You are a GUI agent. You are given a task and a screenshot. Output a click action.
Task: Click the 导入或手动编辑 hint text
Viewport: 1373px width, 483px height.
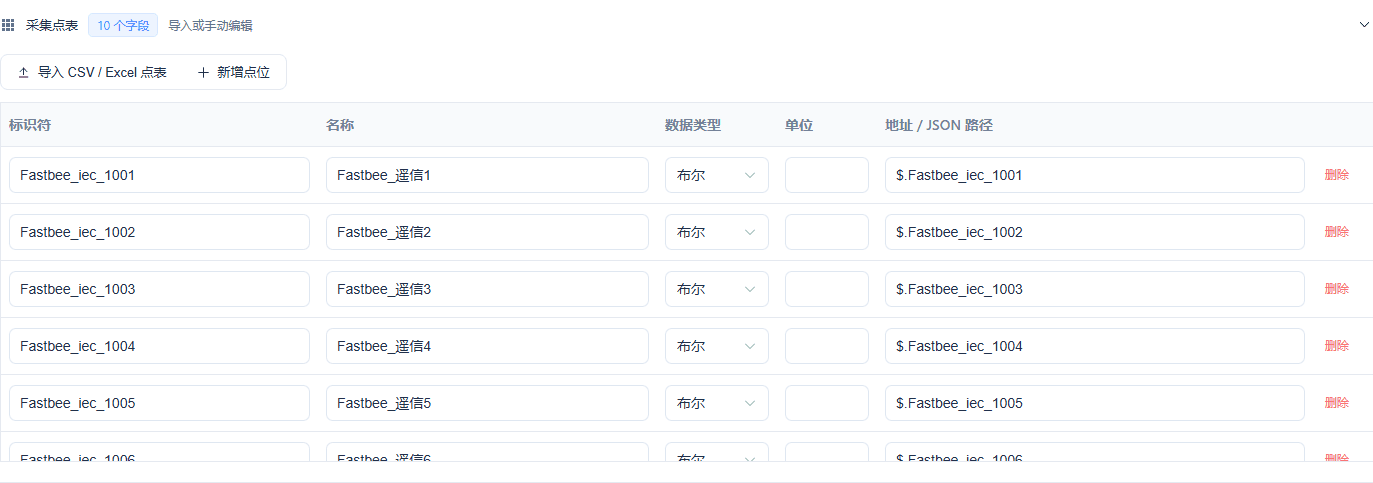coord(210,25)
